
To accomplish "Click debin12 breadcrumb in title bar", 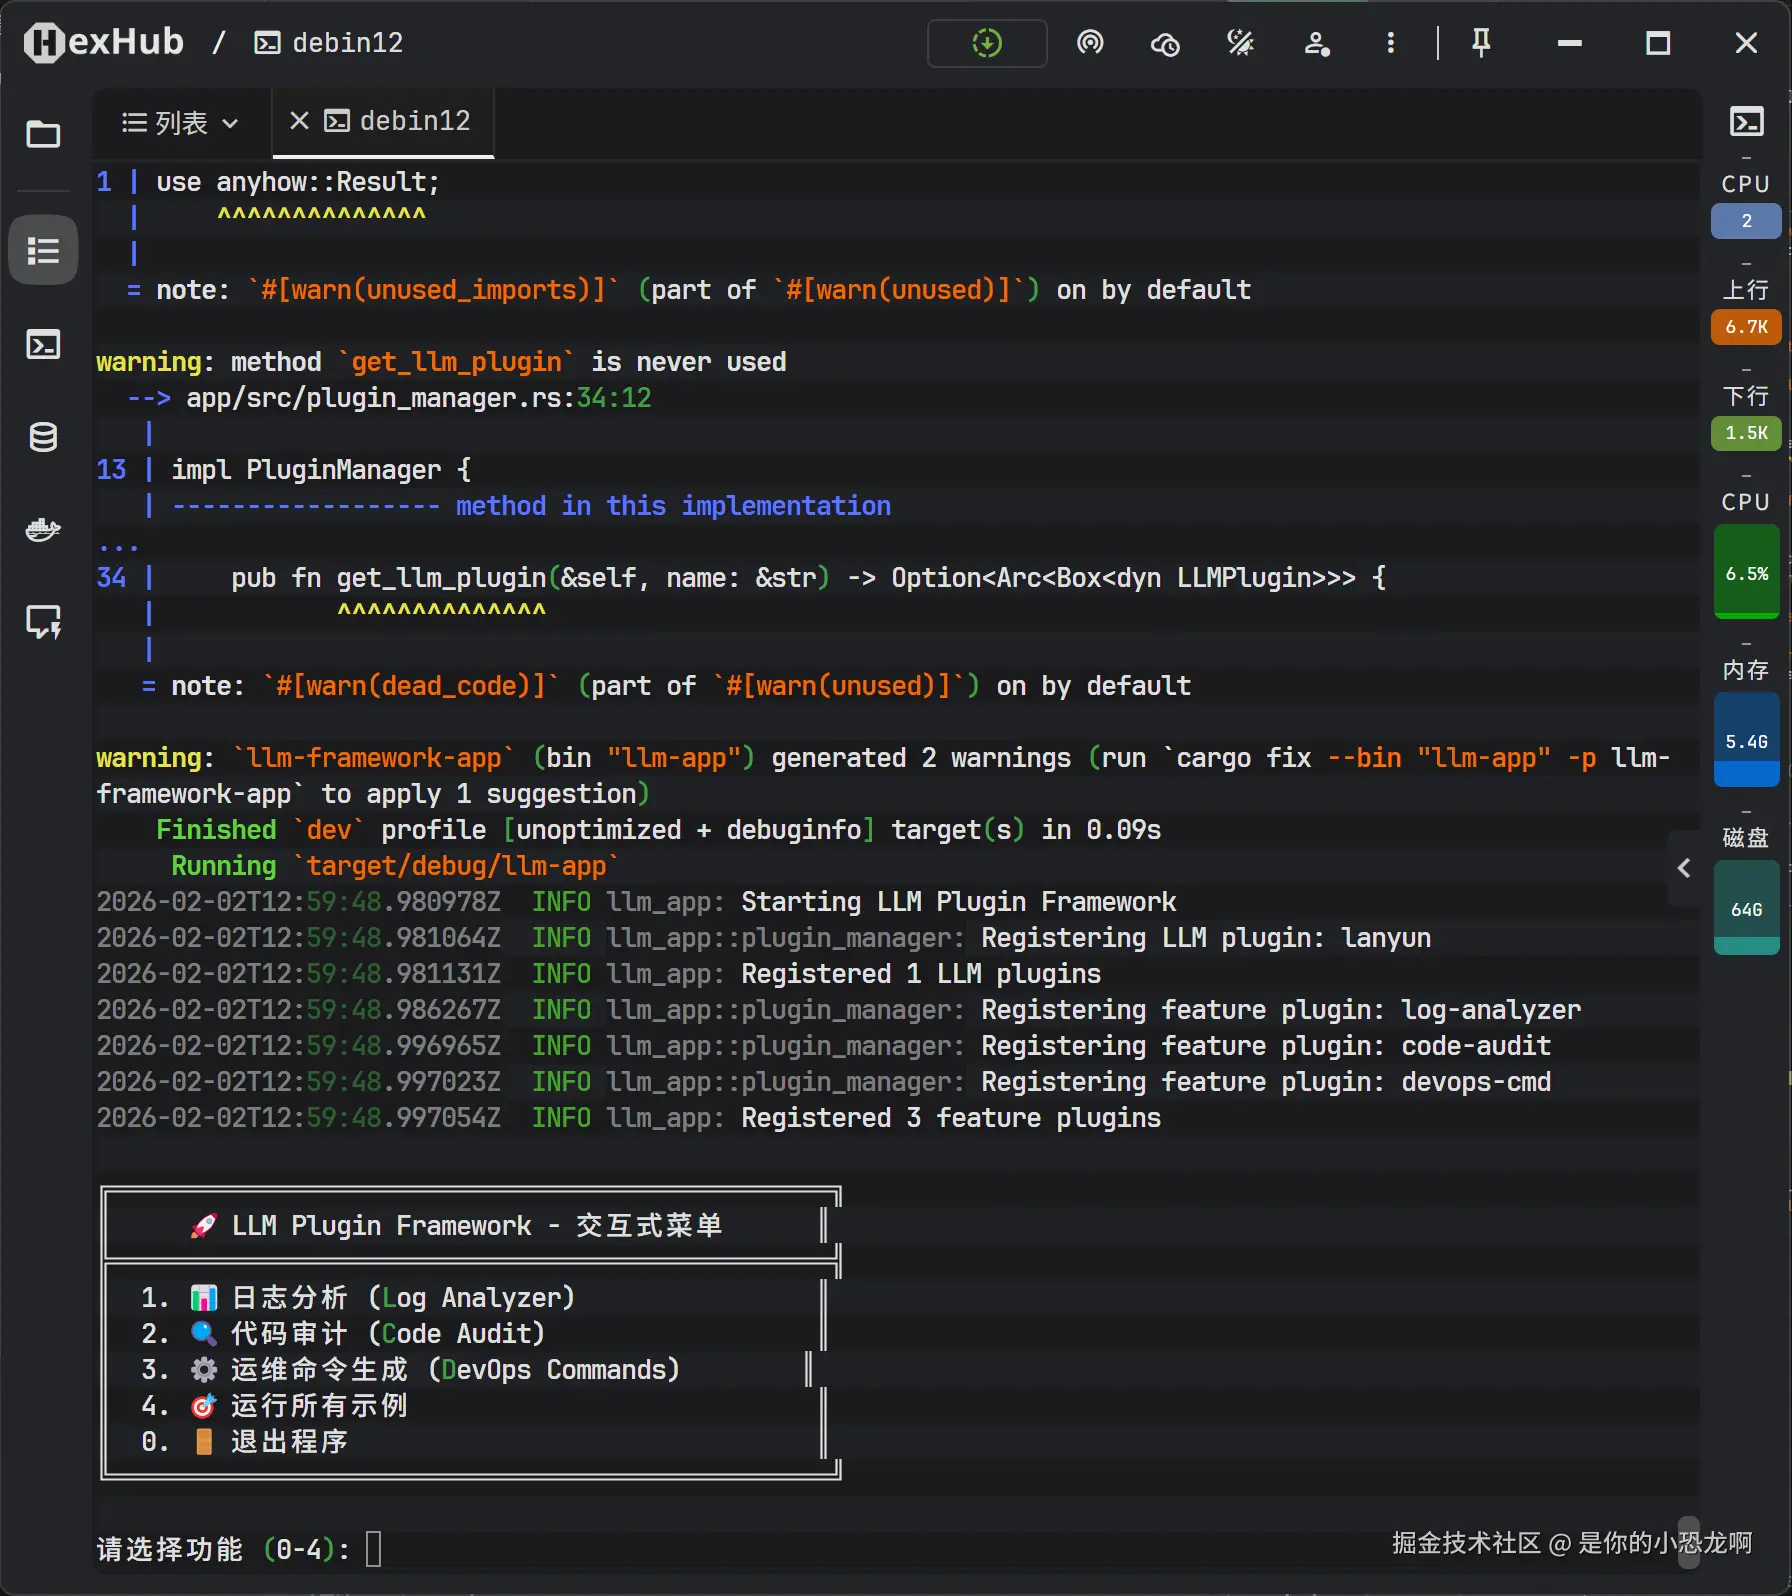I will (x=328, y=42).
